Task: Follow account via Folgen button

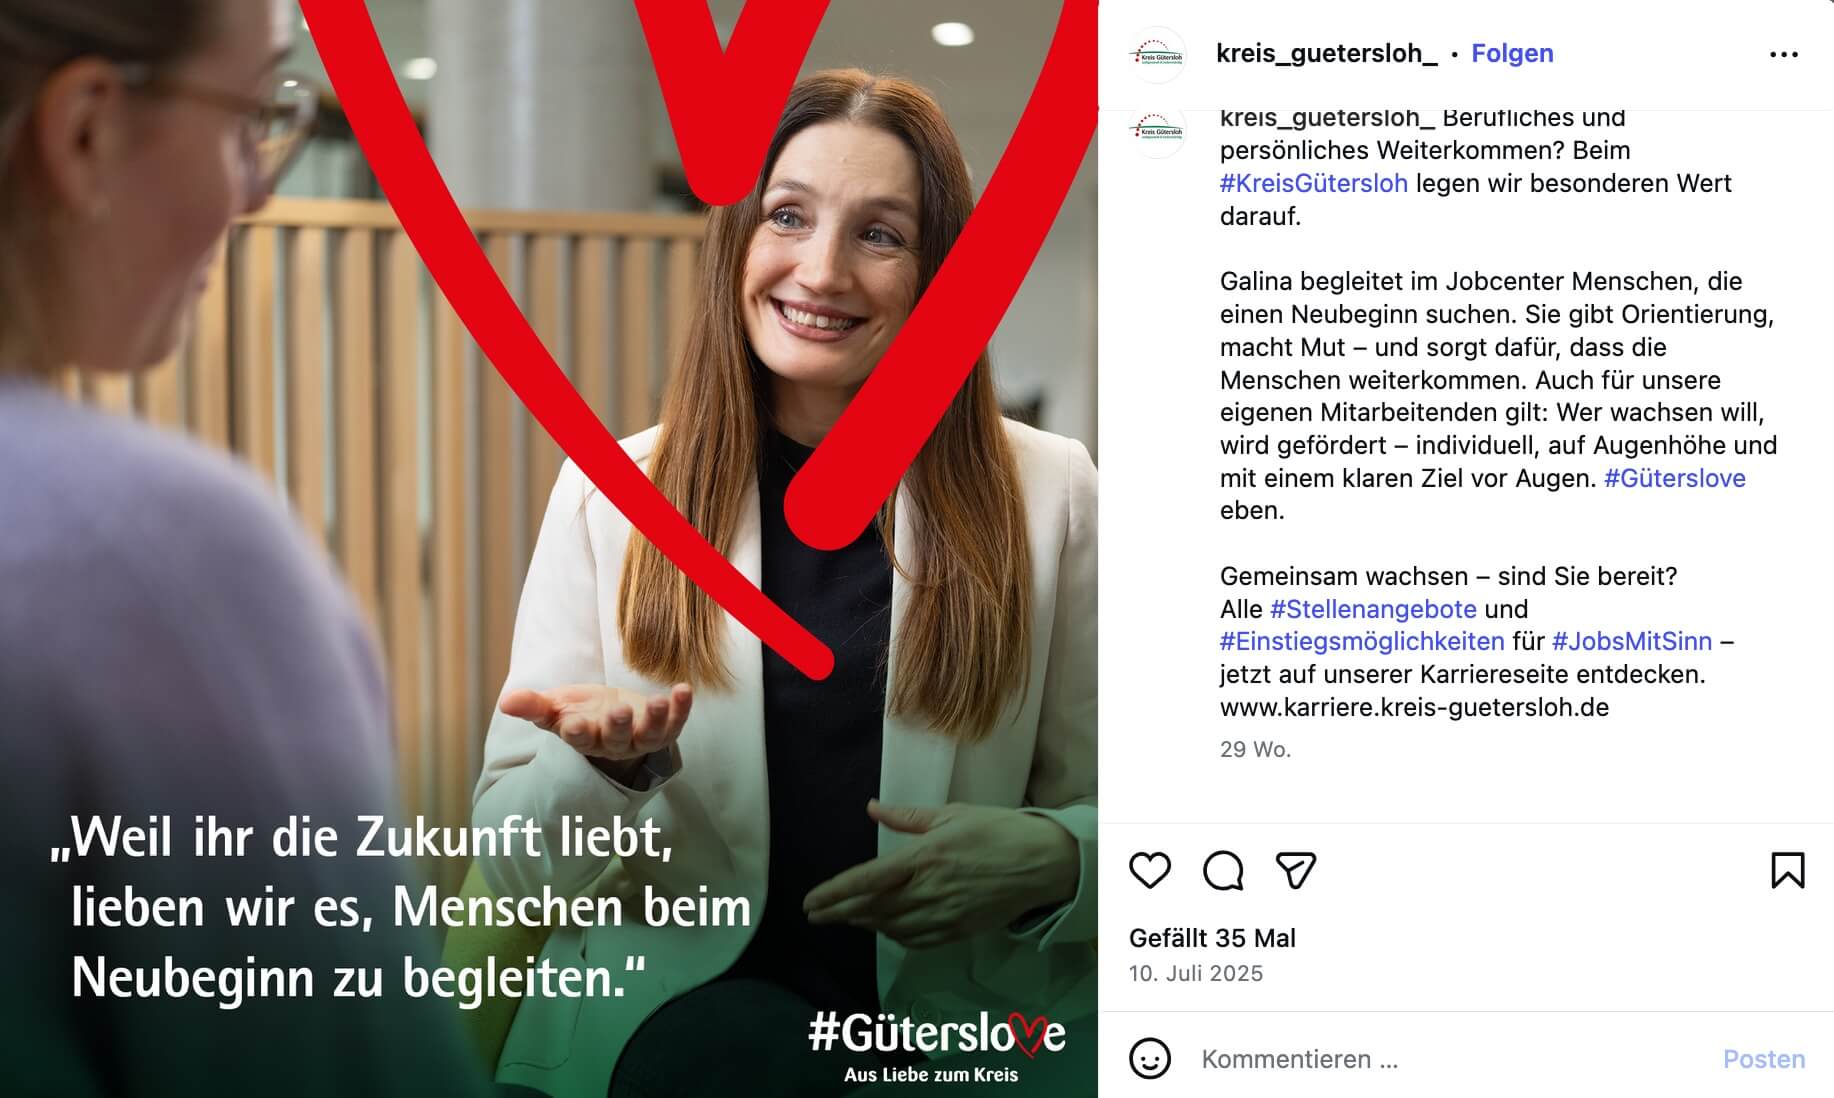Action: click(x=1512, y=53)
